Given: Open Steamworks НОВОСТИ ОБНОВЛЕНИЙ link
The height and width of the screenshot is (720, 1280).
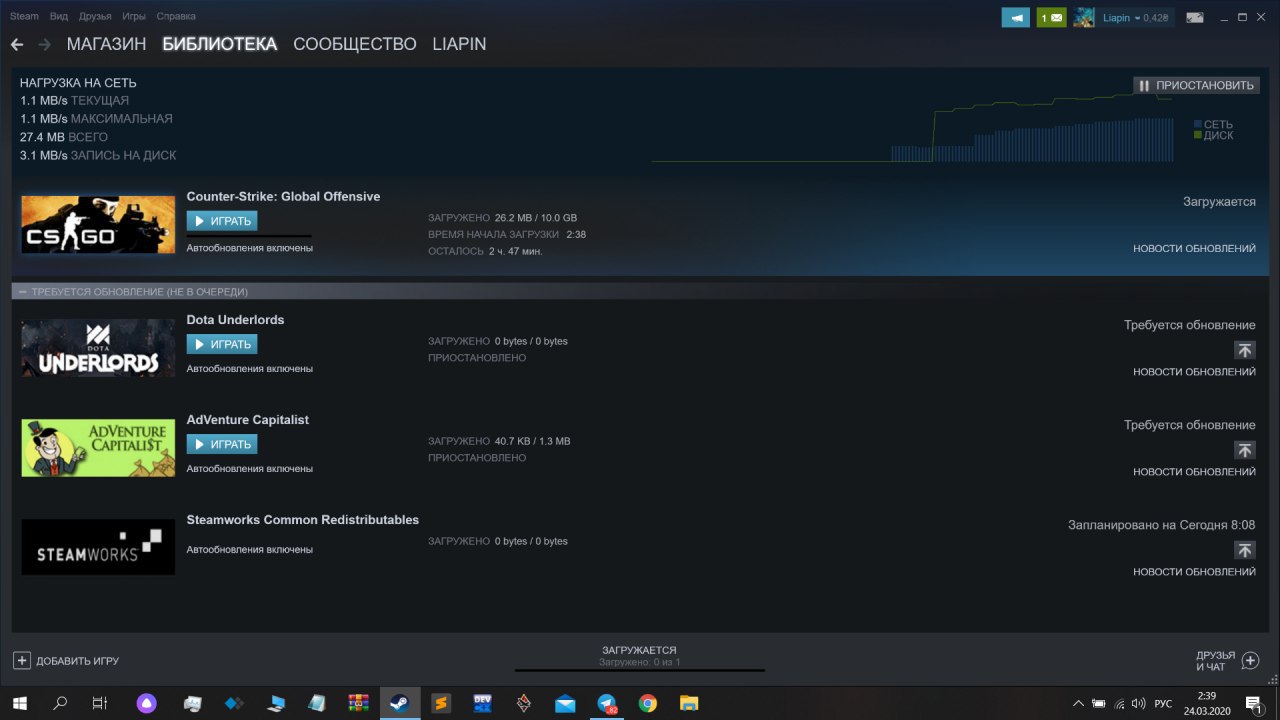Looking at the screenshot, I should click(x=1194, y=572).
